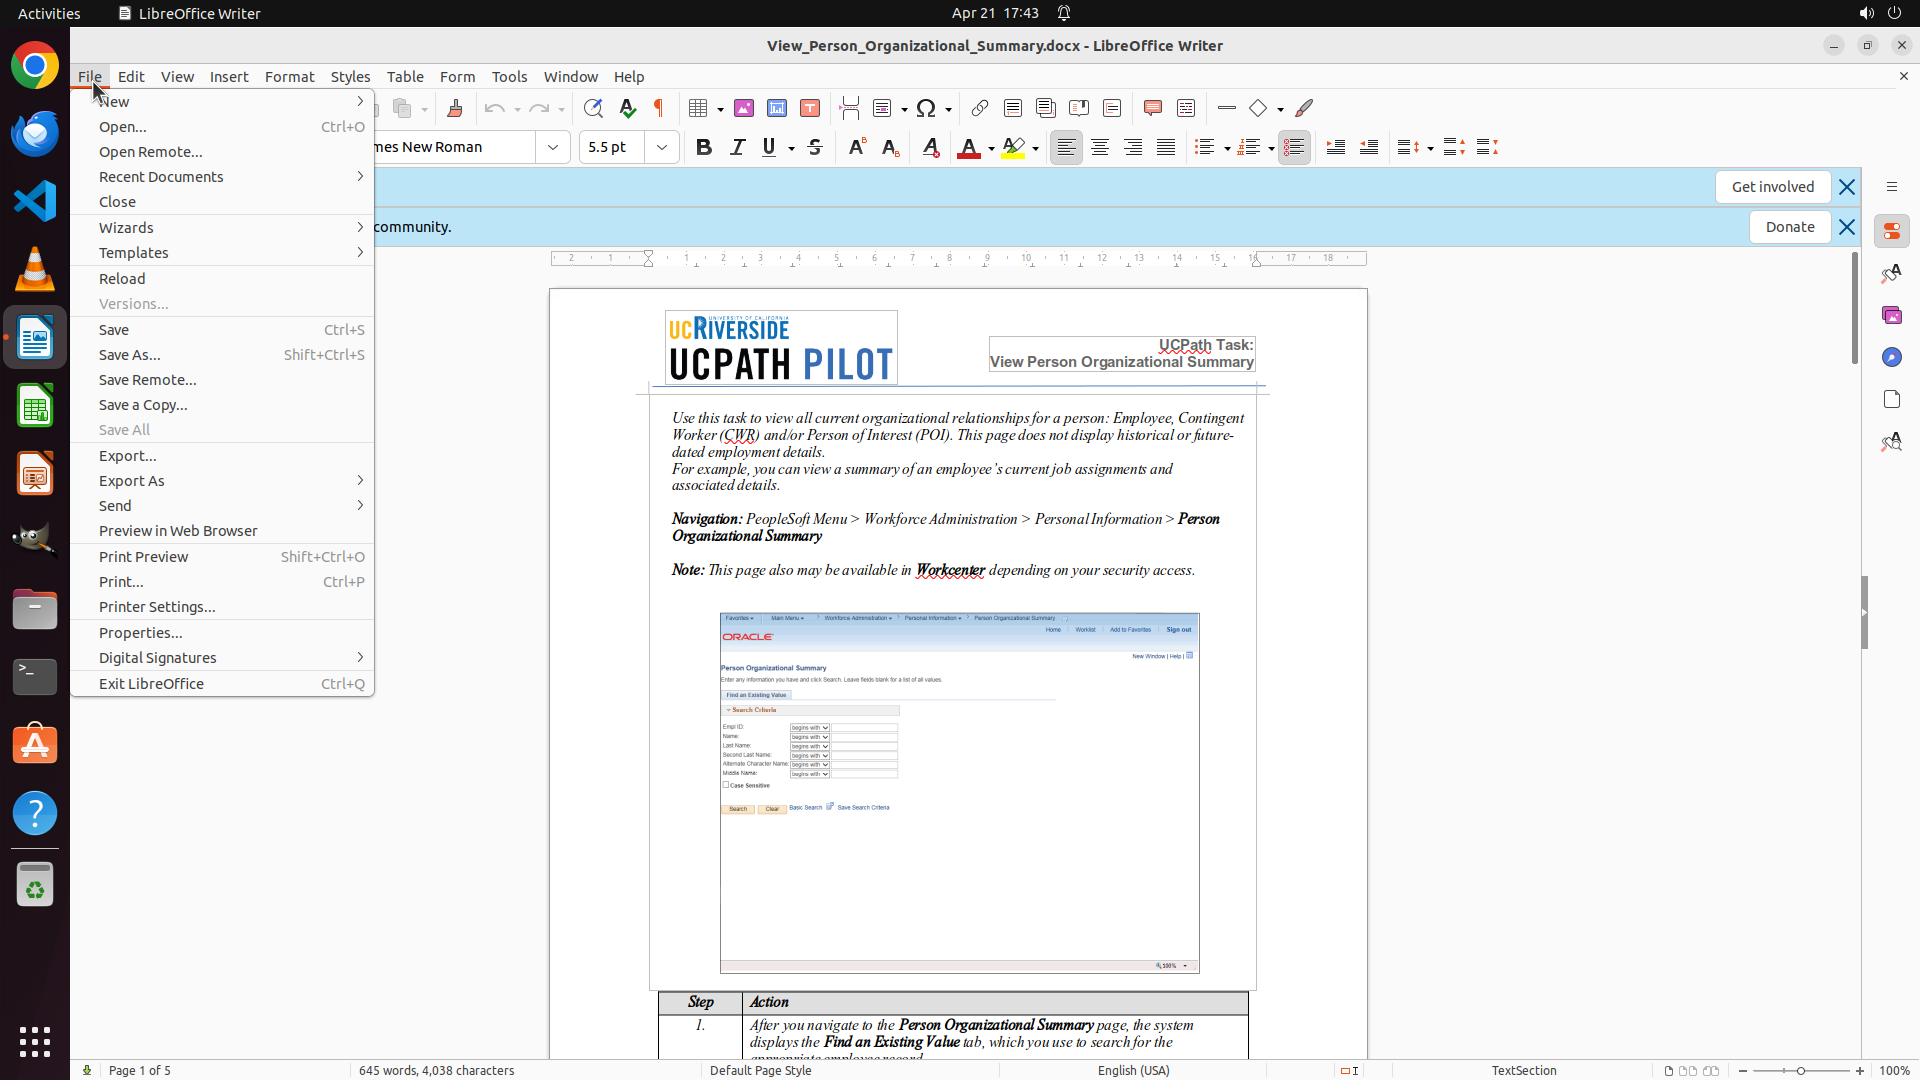The width and height of the screenshot is (1920, 1080).
Task: Toggle italic formatting
Action: coord(737,147)
